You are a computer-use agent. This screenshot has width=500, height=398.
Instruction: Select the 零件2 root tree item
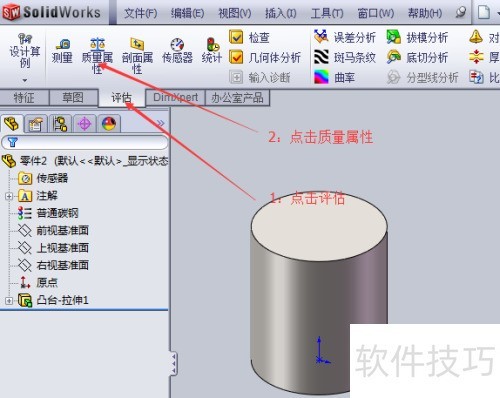pyautogui.click(x=85, y=161)
